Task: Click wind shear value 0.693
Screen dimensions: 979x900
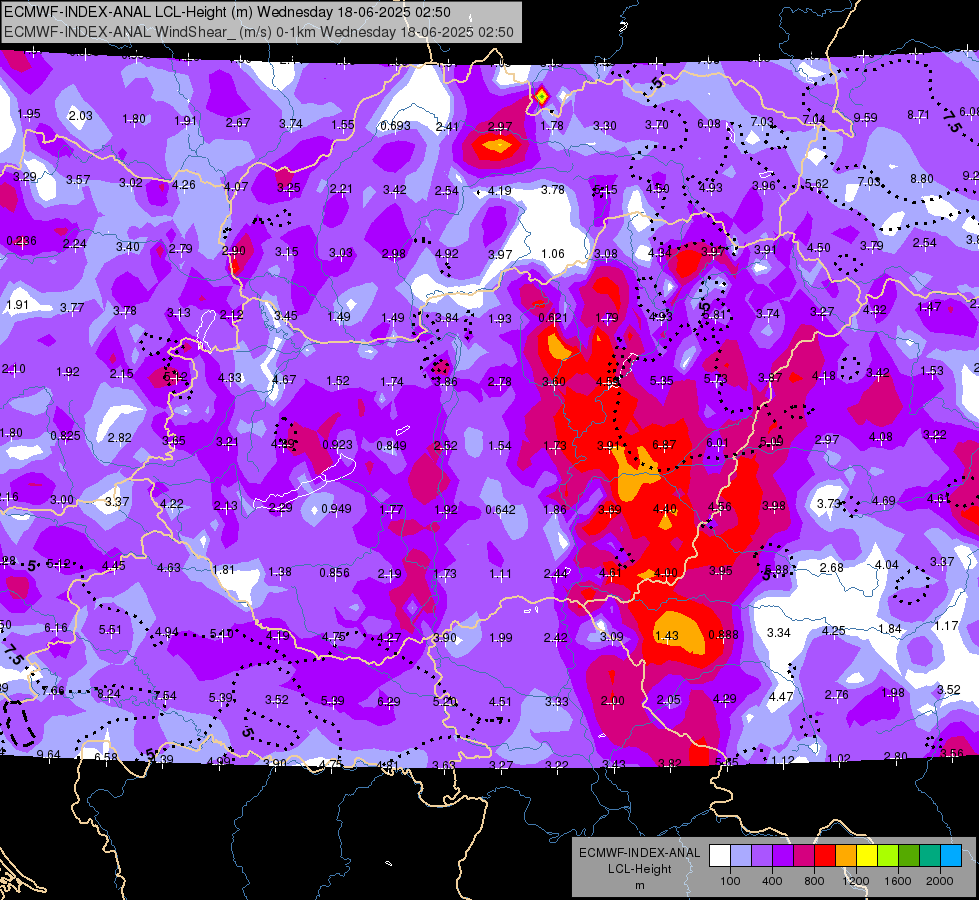Action: pyautogui.click(x=395, y=126)
